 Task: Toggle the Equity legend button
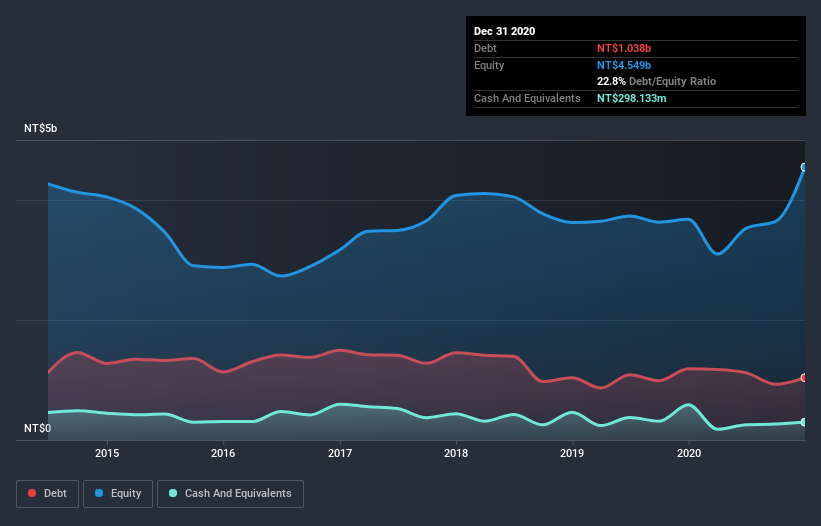[x=118, y=494]
